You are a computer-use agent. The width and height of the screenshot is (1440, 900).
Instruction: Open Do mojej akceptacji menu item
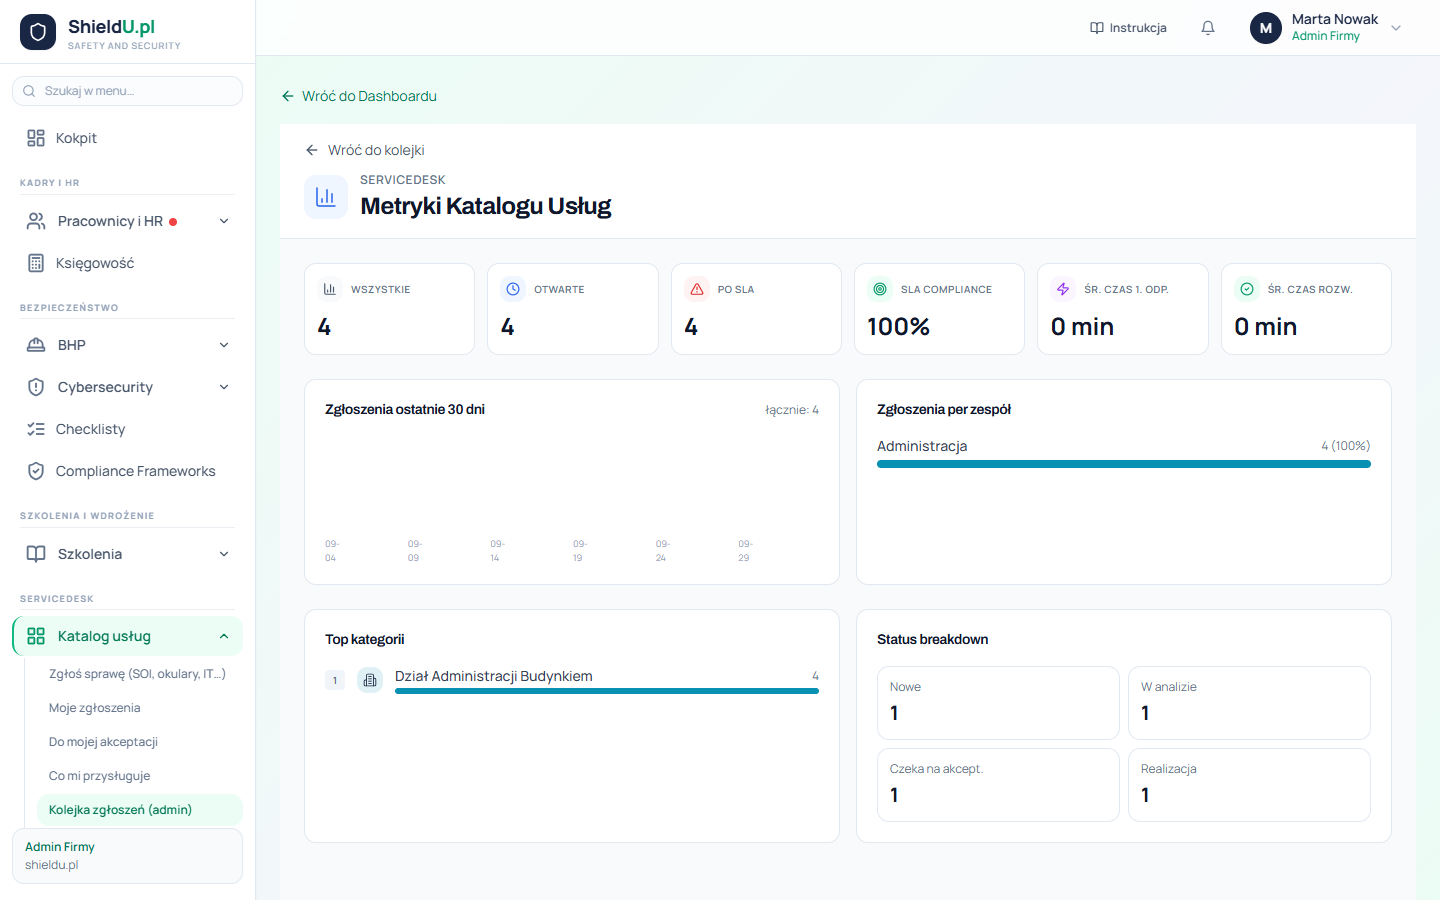(139, 742)
